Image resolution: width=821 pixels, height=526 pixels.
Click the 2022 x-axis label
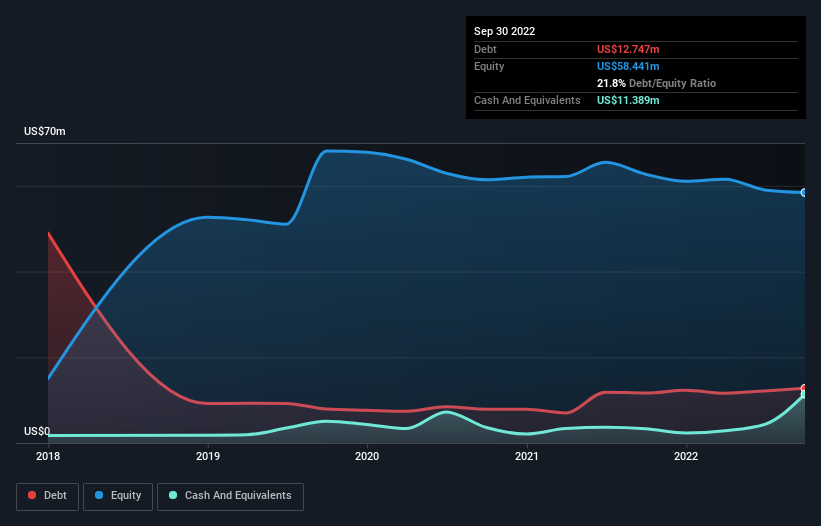point(686,456)
